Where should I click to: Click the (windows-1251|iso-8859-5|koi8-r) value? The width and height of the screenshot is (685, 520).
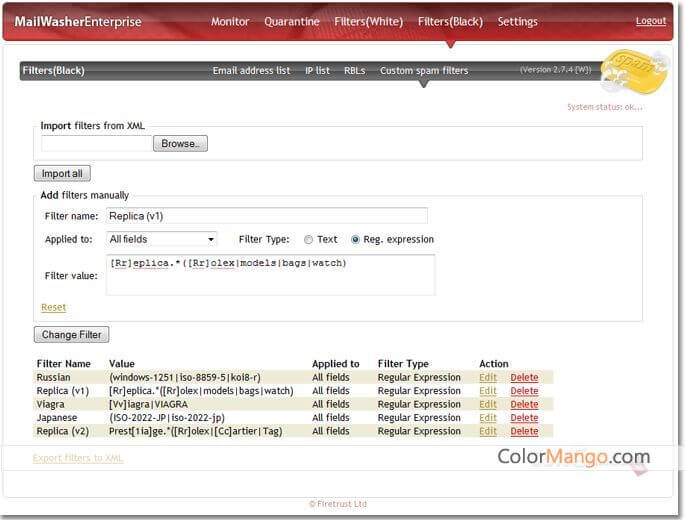[x=185, y=377]
